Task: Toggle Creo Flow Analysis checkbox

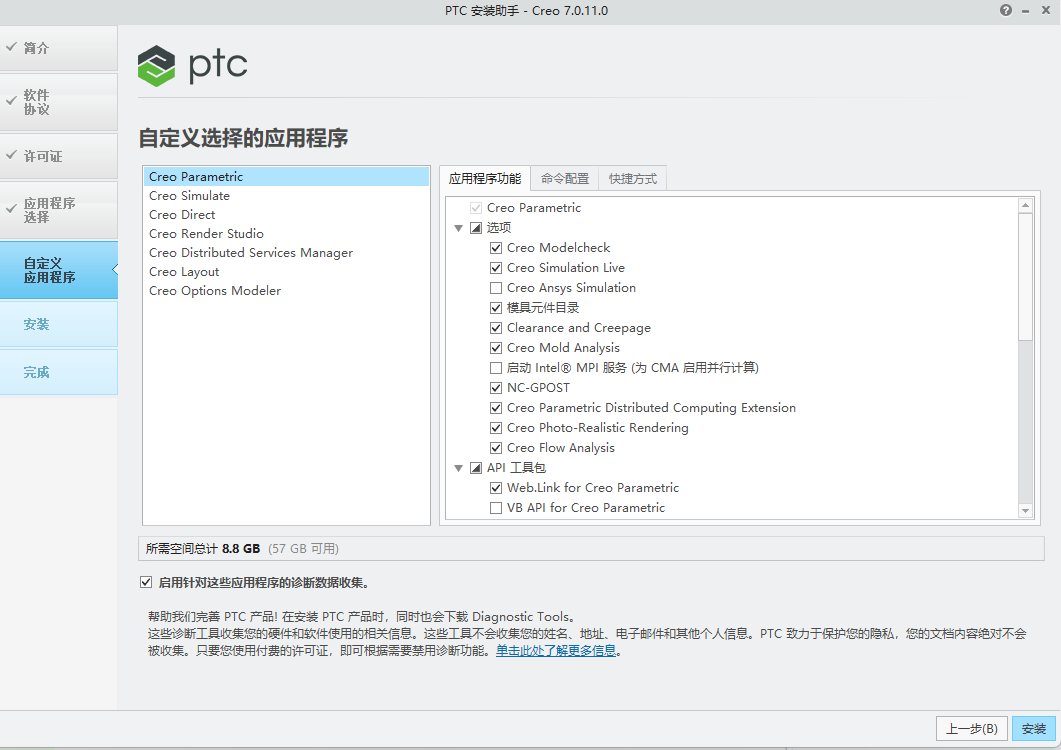Action: point(496,448)
